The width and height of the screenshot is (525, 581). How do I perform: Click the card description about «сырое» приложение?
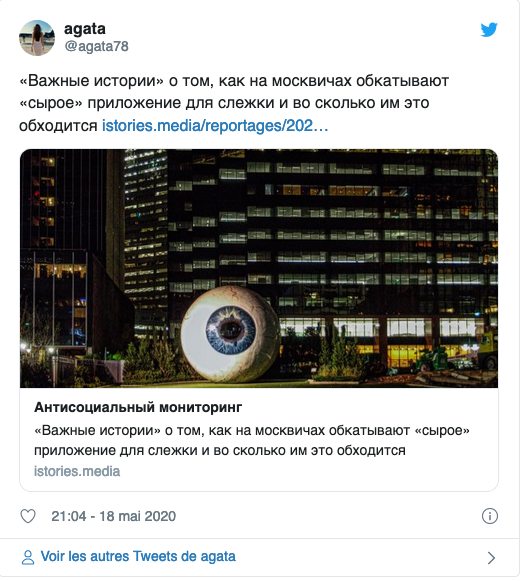(x=252, y=440)
